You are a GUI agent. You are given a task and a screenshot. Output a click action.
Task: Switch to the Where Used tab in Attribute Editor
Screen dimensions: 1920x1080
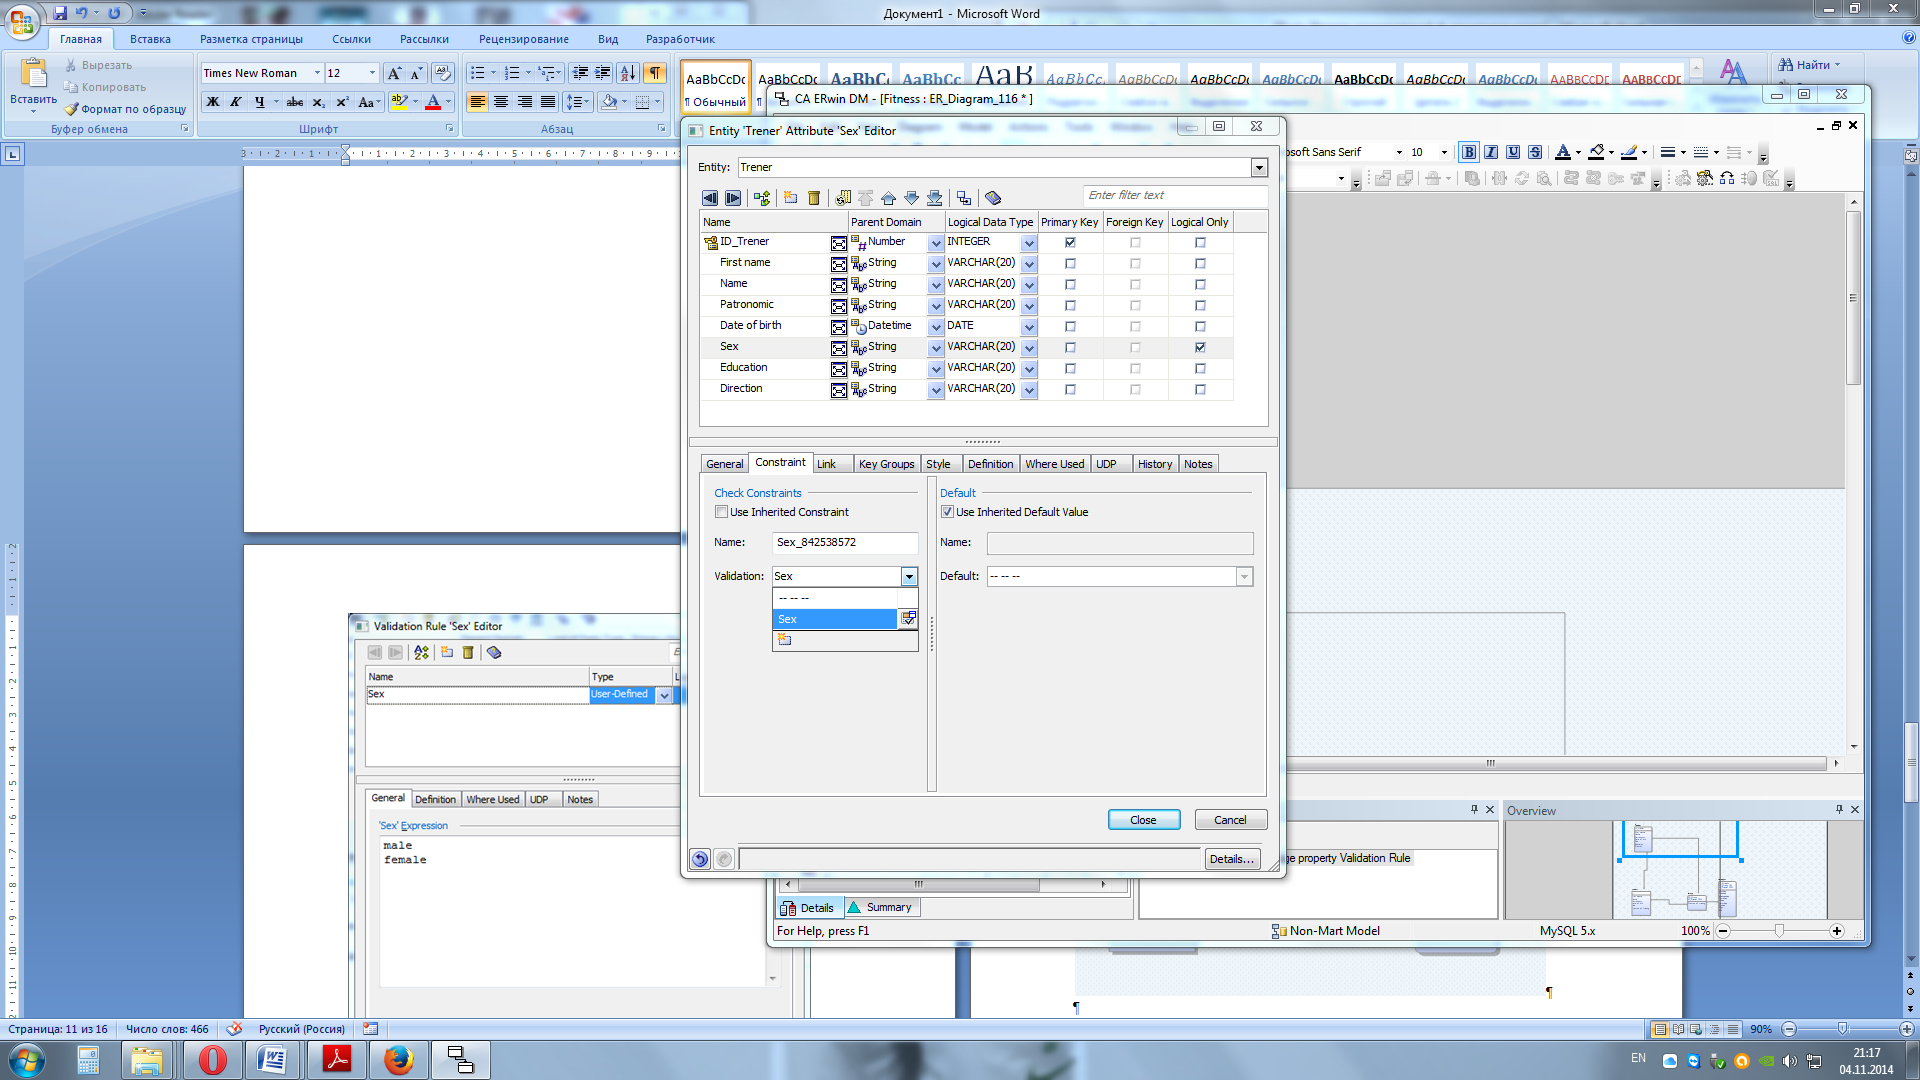pos(1054,464)
